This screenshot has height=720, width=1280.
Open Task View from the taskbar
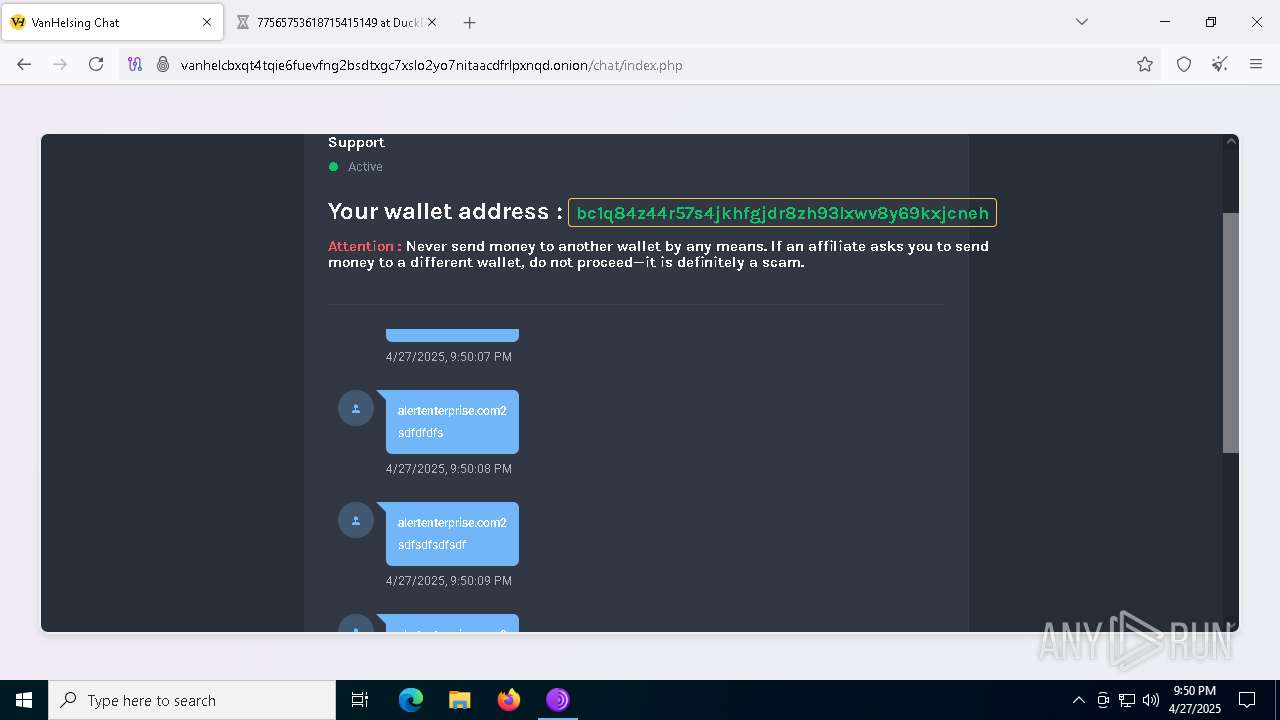pyautogui.click(x=360, y=700)
